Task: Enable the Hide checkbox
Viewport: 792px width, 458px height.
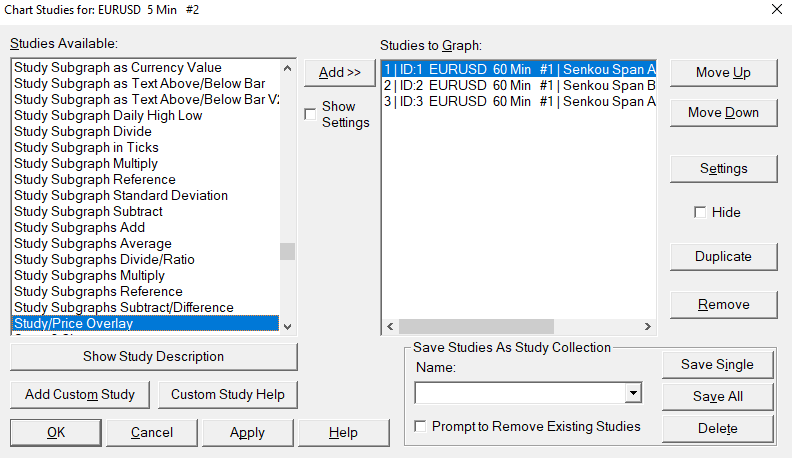Action: [x=700, y=212]
